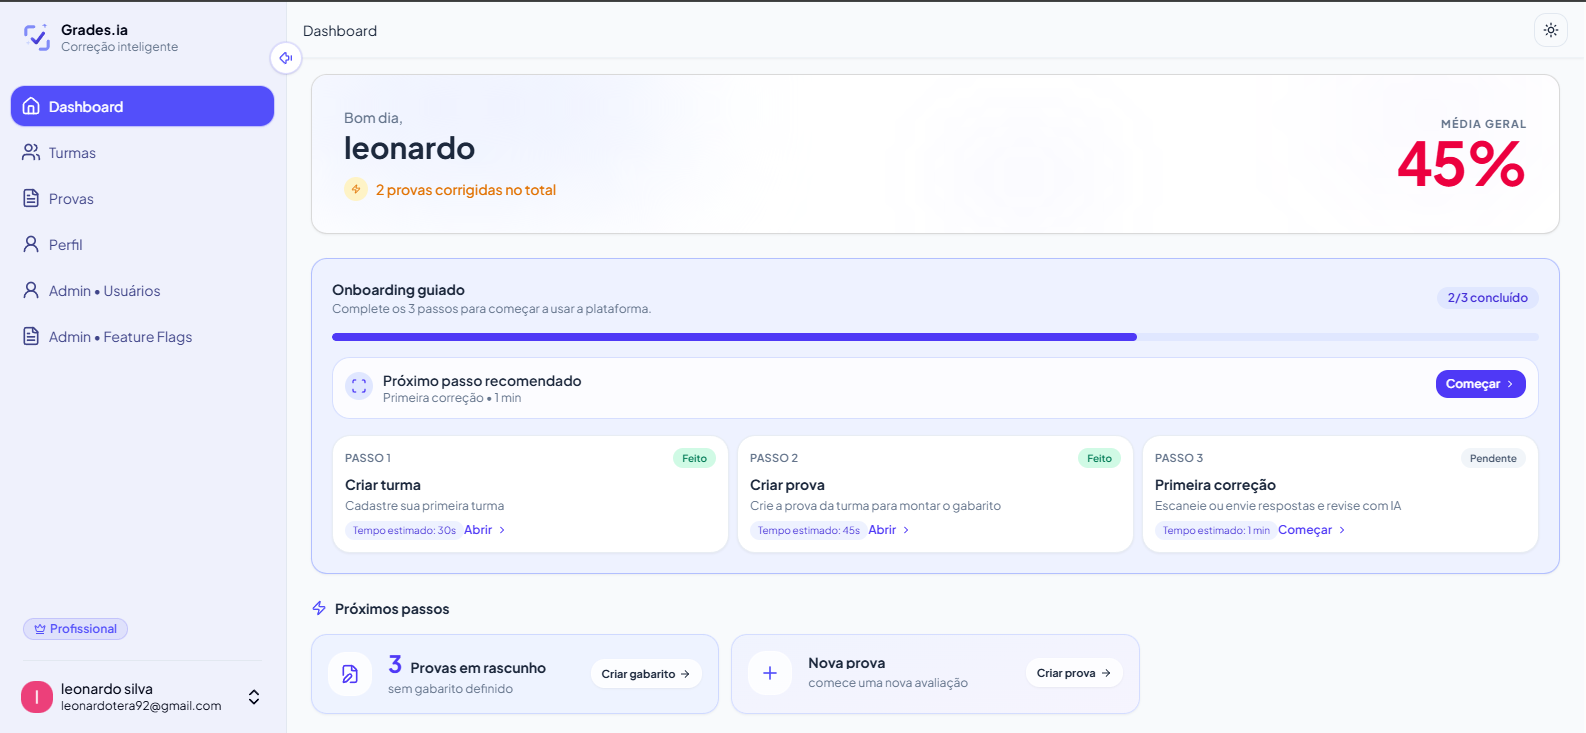This screenshot has width=1586, height=733.
Task: Click the plus icon in Nova prova card
Action: 770,673
